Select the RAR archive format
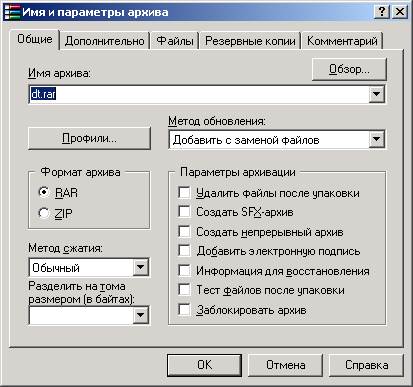The height and width of the screenshot is (387, 413). [44, 192]
